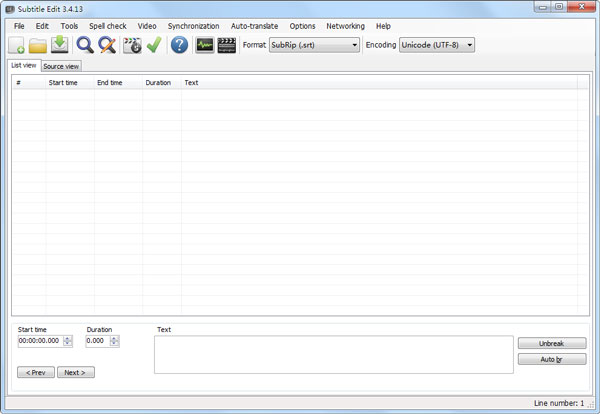Open the Auto-translate menu

click(x=254, y=26)
